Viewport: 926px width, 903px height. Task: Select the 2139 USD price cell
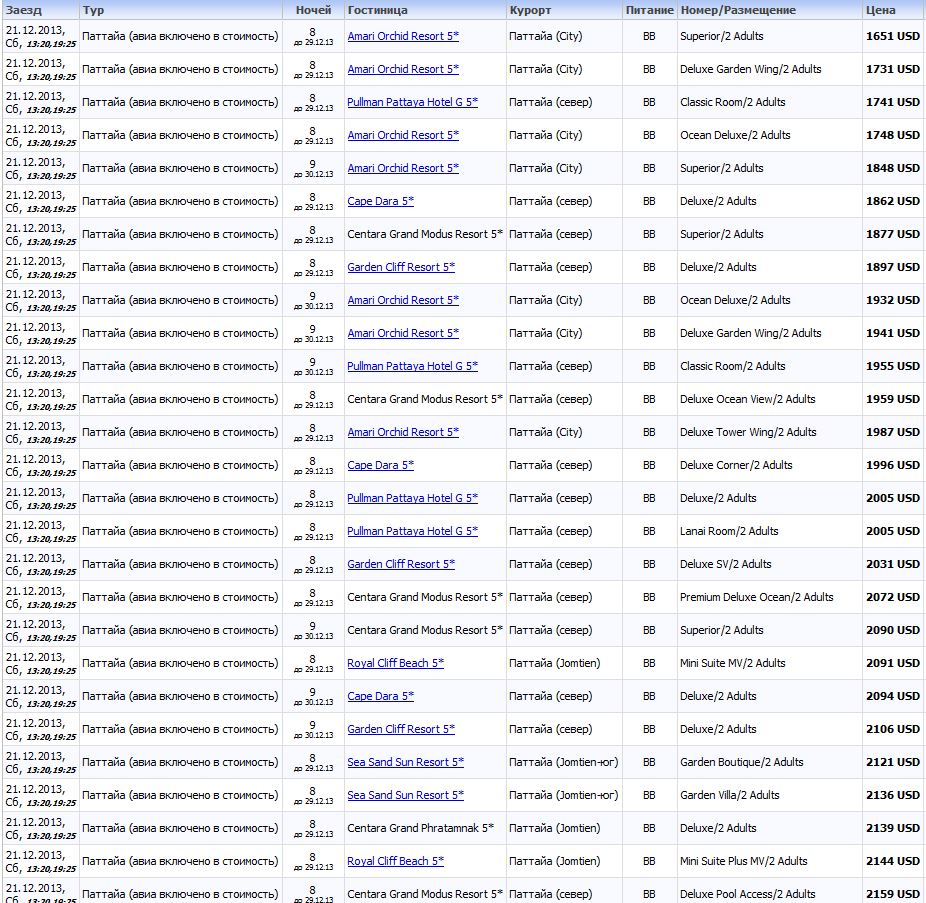click(x=892, y=828)
